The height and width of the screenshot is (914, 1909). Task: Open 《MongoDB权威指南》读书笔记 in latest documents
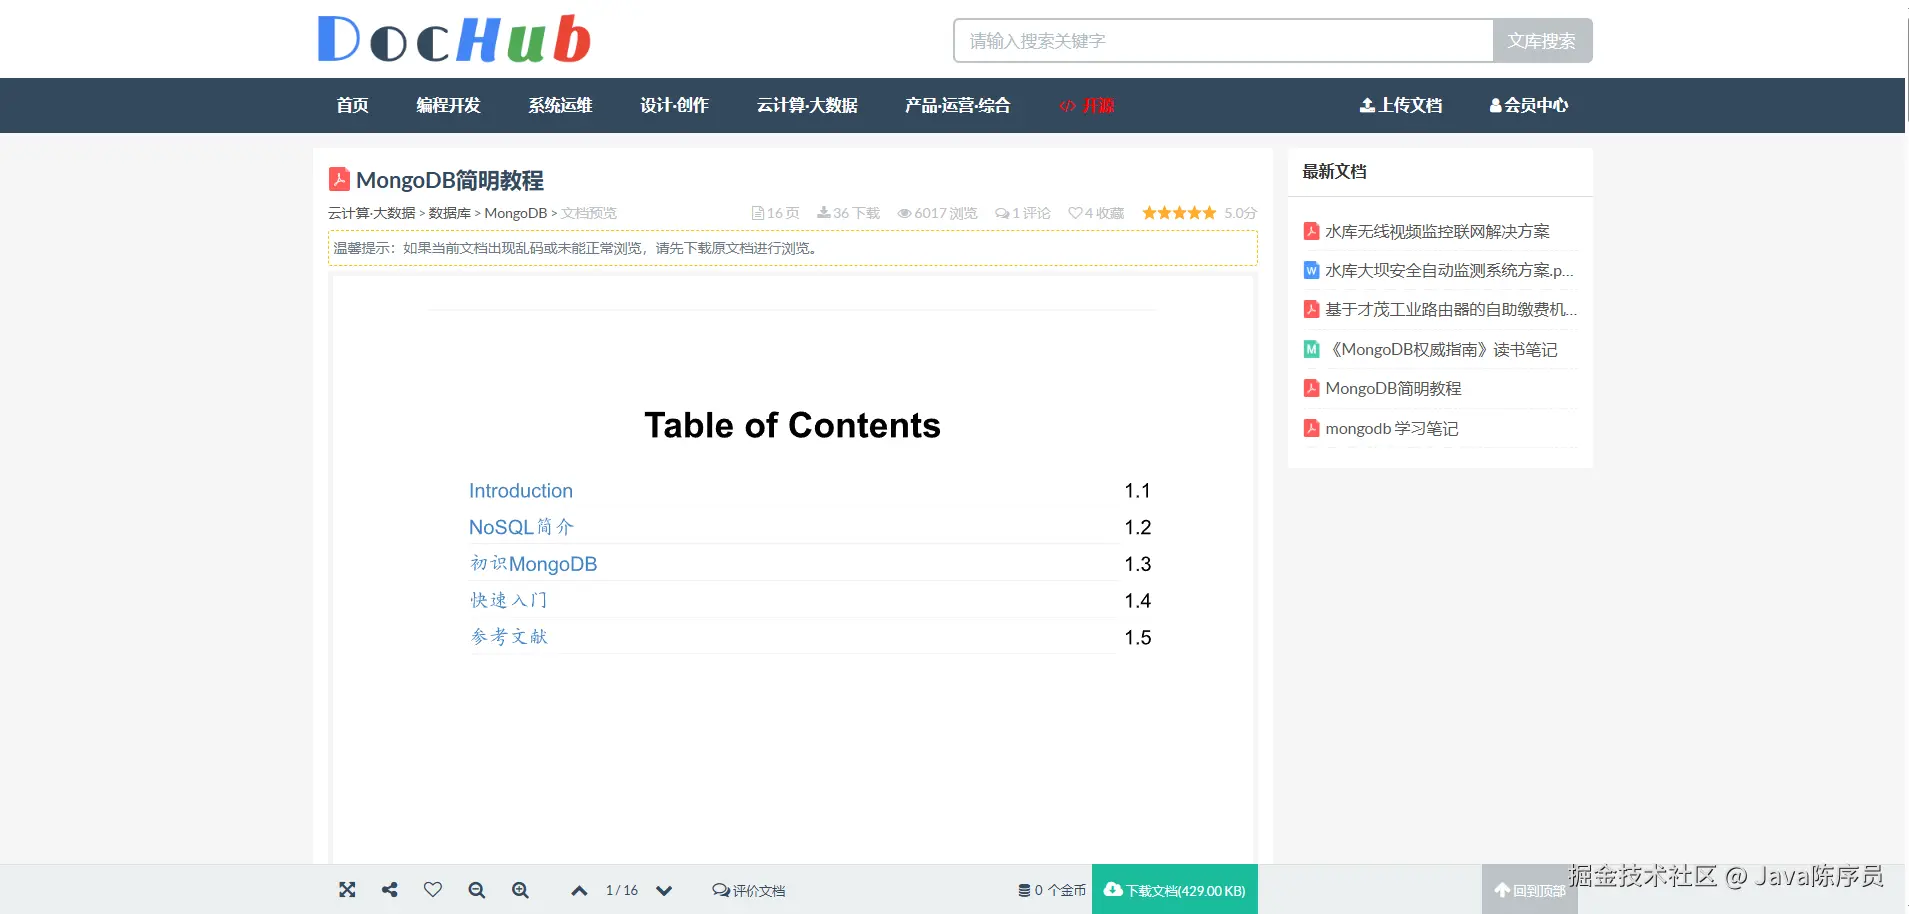click(x=1441, y=350)
